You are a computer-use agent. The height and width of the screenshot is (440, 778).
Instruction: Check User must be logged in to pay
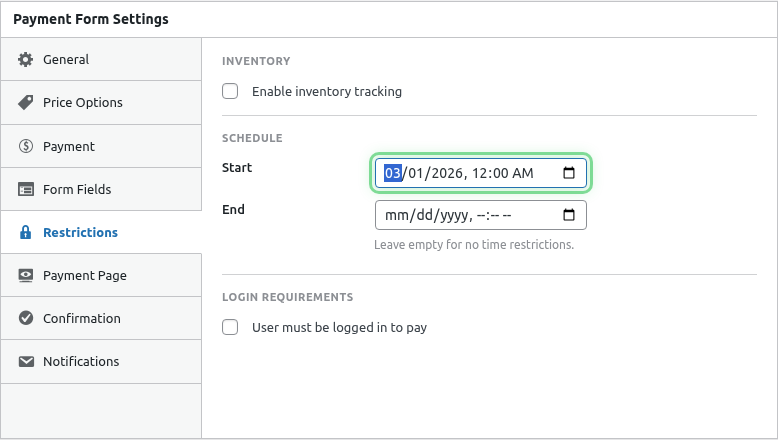230,327
